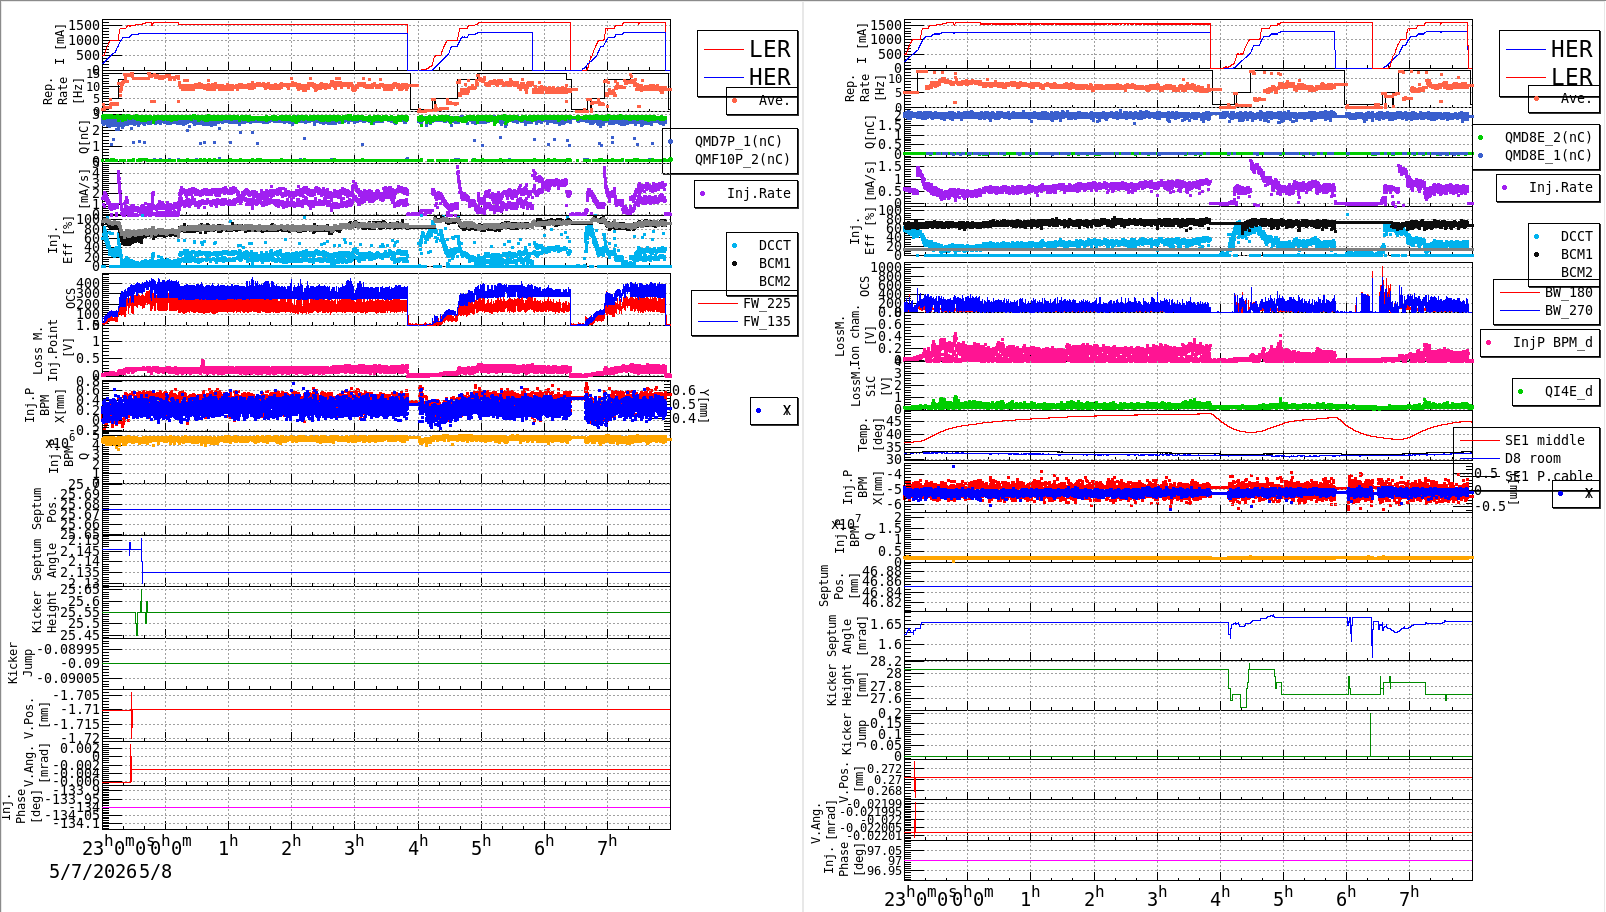Click the Inj. Phase axis label in left plot
This screenshot has height=912, width=1606.
(x=21, y=806)
